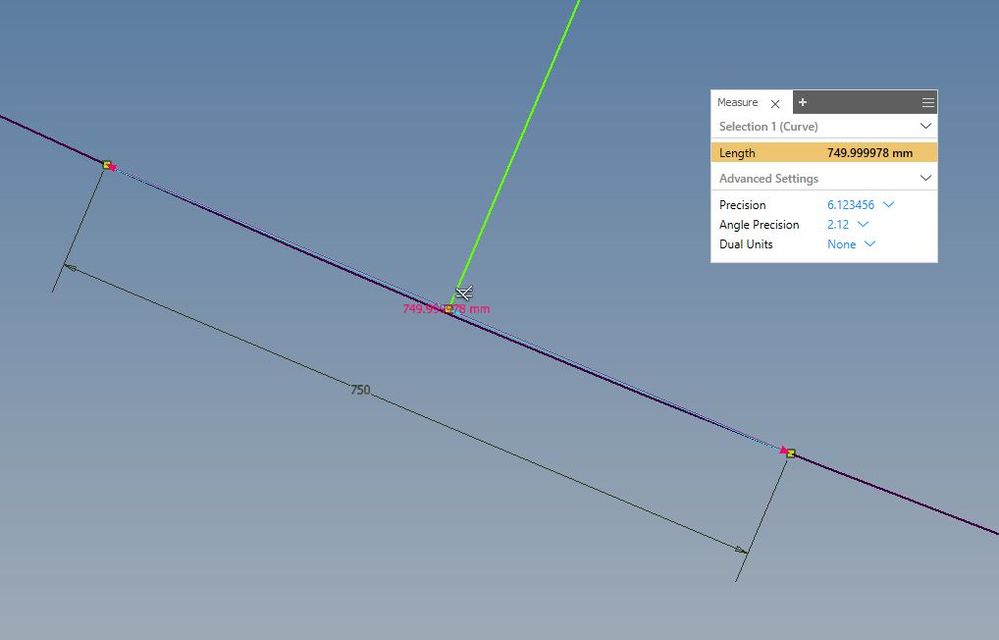This screenshot has height=640, width=999.
Task: Close the Measure tab
Action: pos(775,103)
